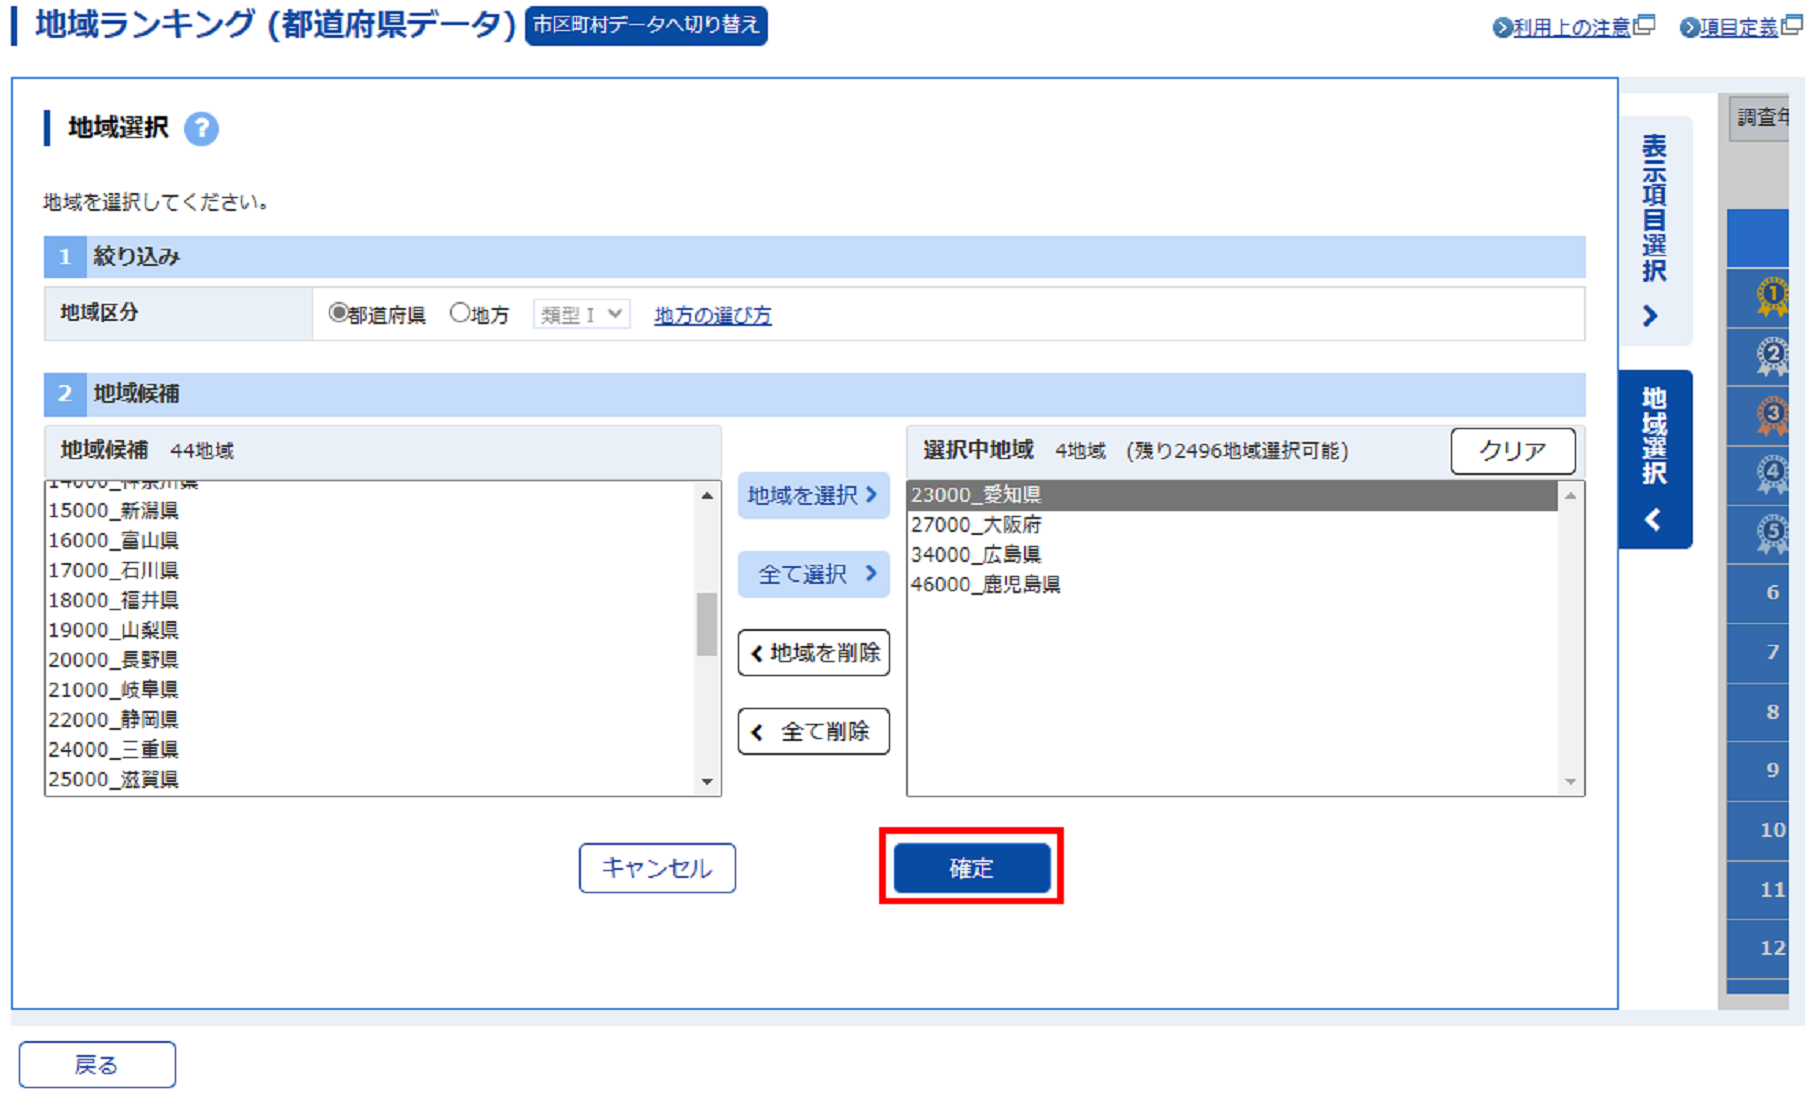The width and height of the screenshot is (1814, 1101).
Task: Select the 地方 radio button
Action: (x=459, y=313)
